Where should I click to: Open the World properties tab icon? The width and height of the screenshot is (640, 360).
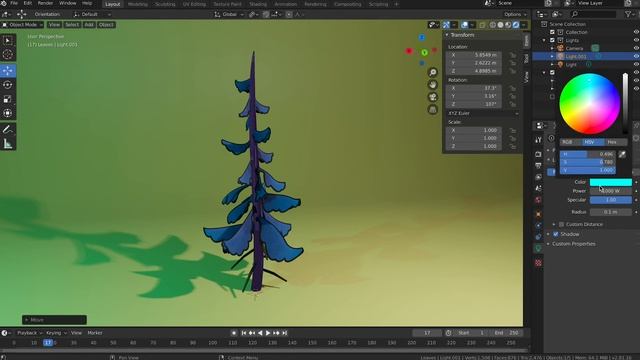(x=538, y=200)
